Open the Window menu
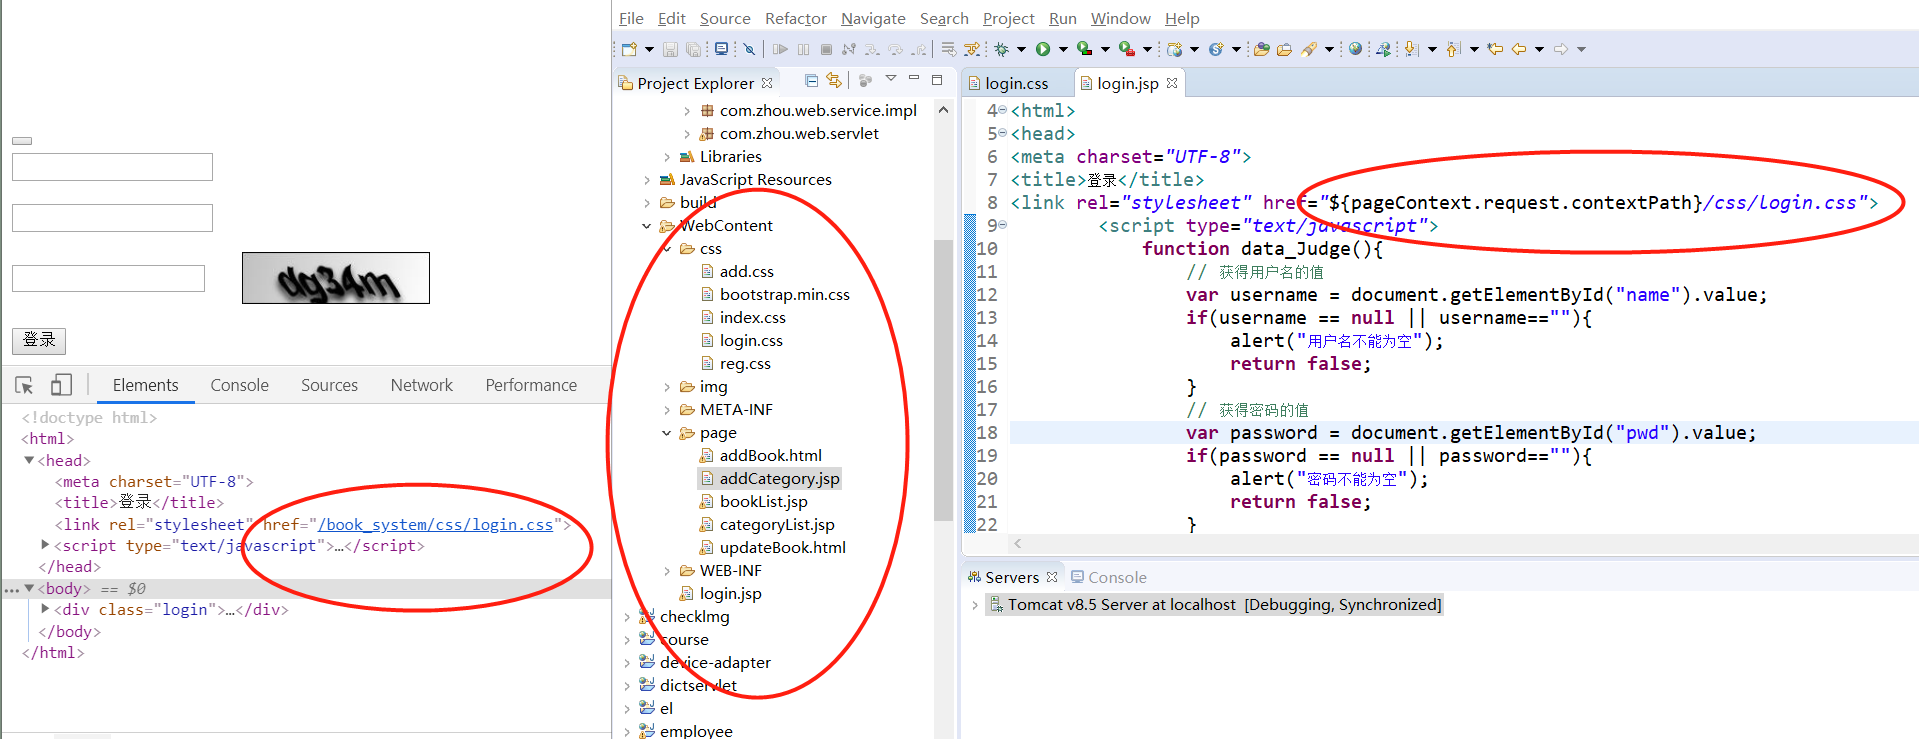 (1120, 18)
